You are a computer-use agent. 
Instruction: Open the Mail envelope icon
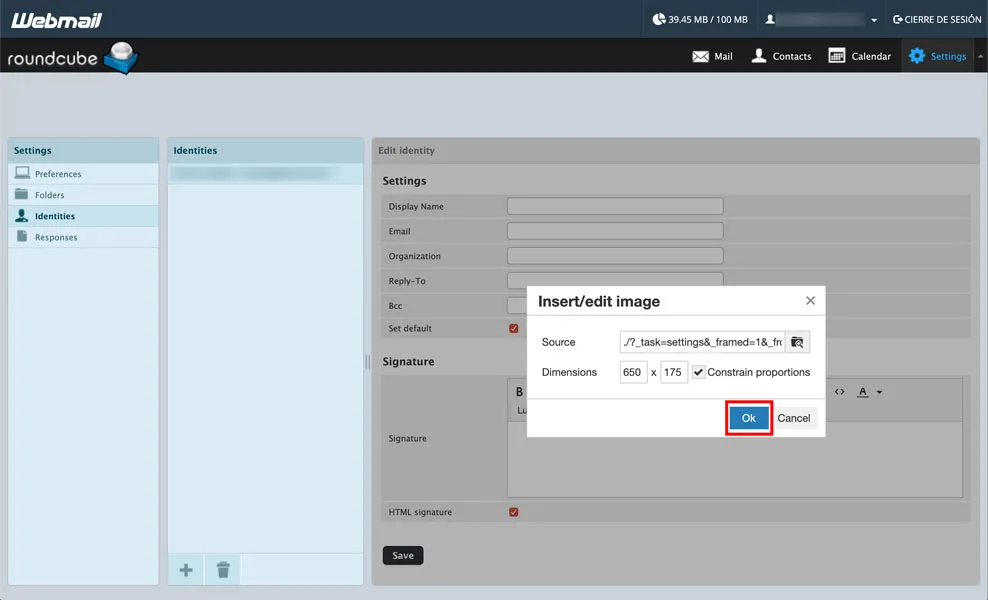[700, 56]
